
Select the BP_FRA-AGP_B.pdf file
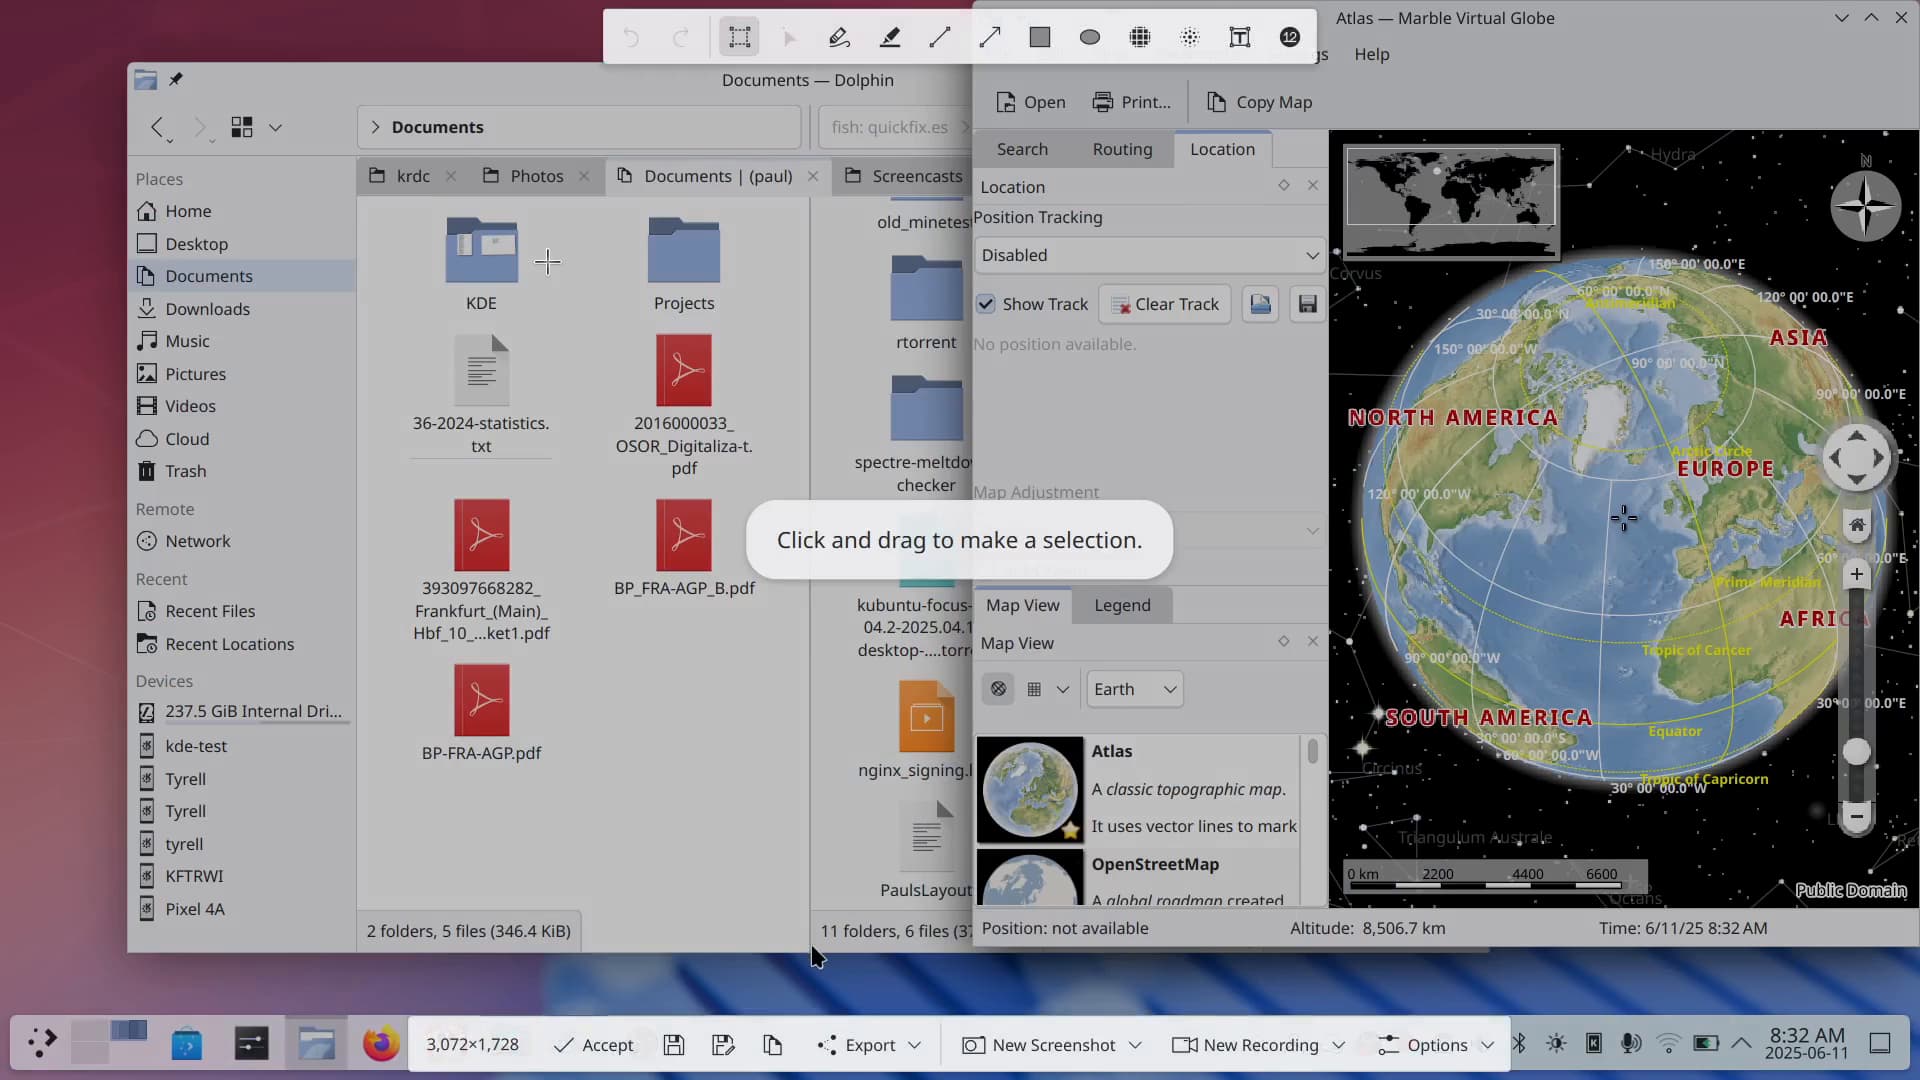(684, 548)
